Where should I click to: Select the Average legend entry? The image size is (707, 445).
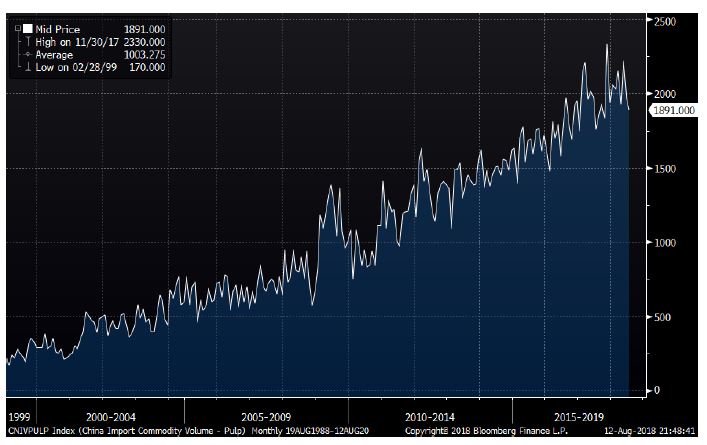click(x=53, y=56)
